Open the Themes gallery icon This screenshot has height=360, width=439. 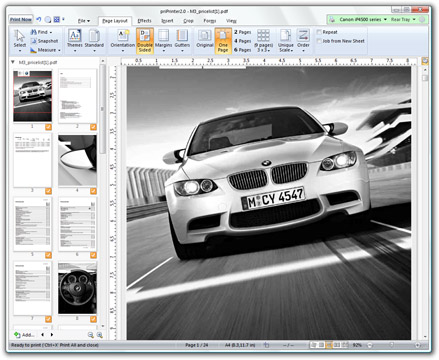tap(75, 40)
